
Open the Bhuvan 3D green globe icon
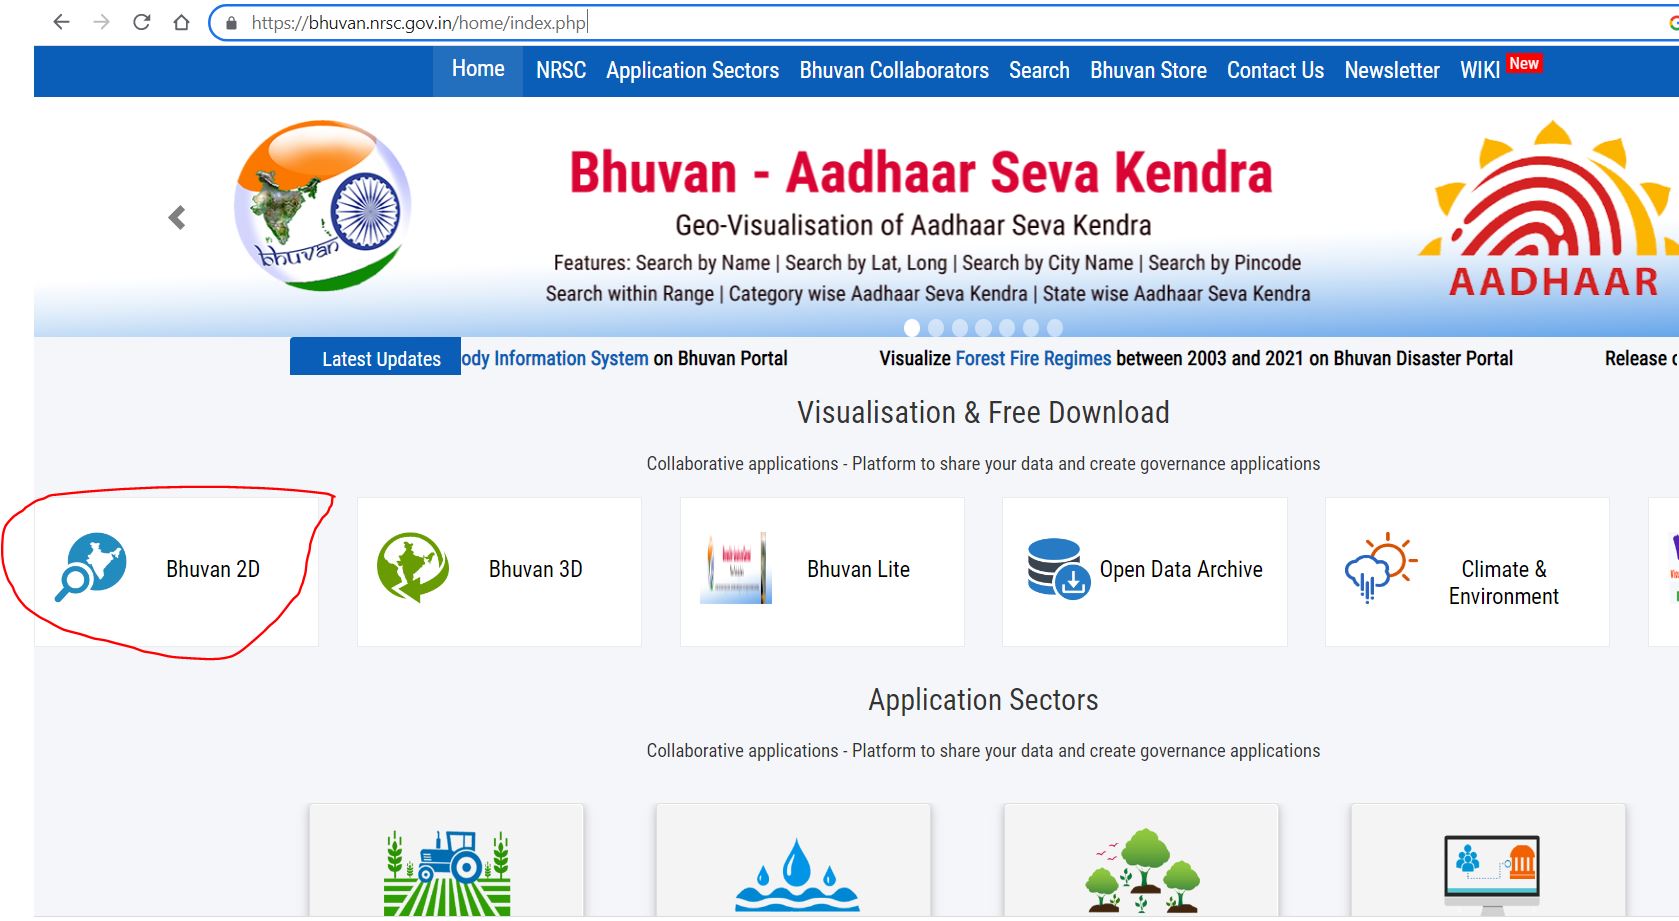point(412,567)
